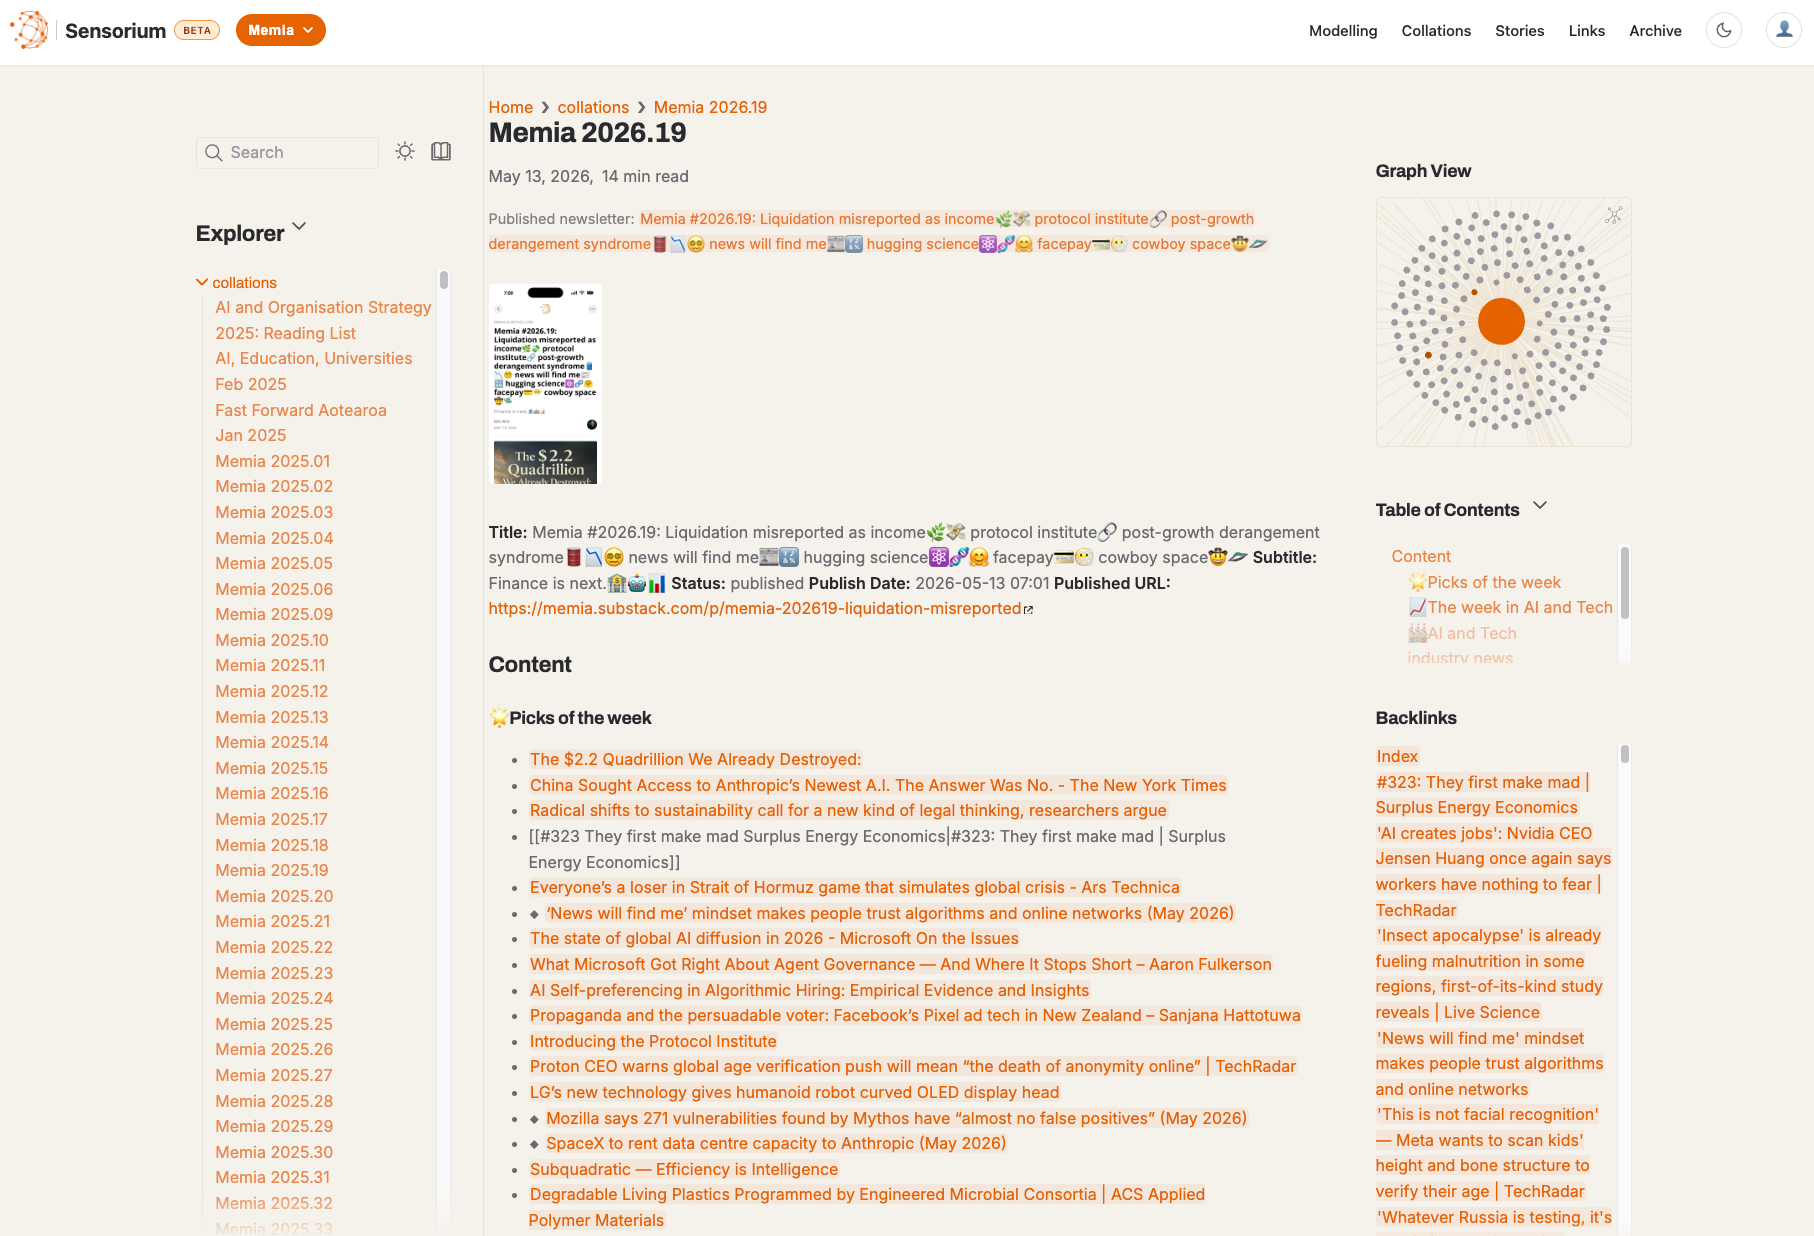Image resolution: width=1814 pixels, height=1236 pixels.
Task: Collapse the Table of Contents chevron
Action: (1540, 505)
